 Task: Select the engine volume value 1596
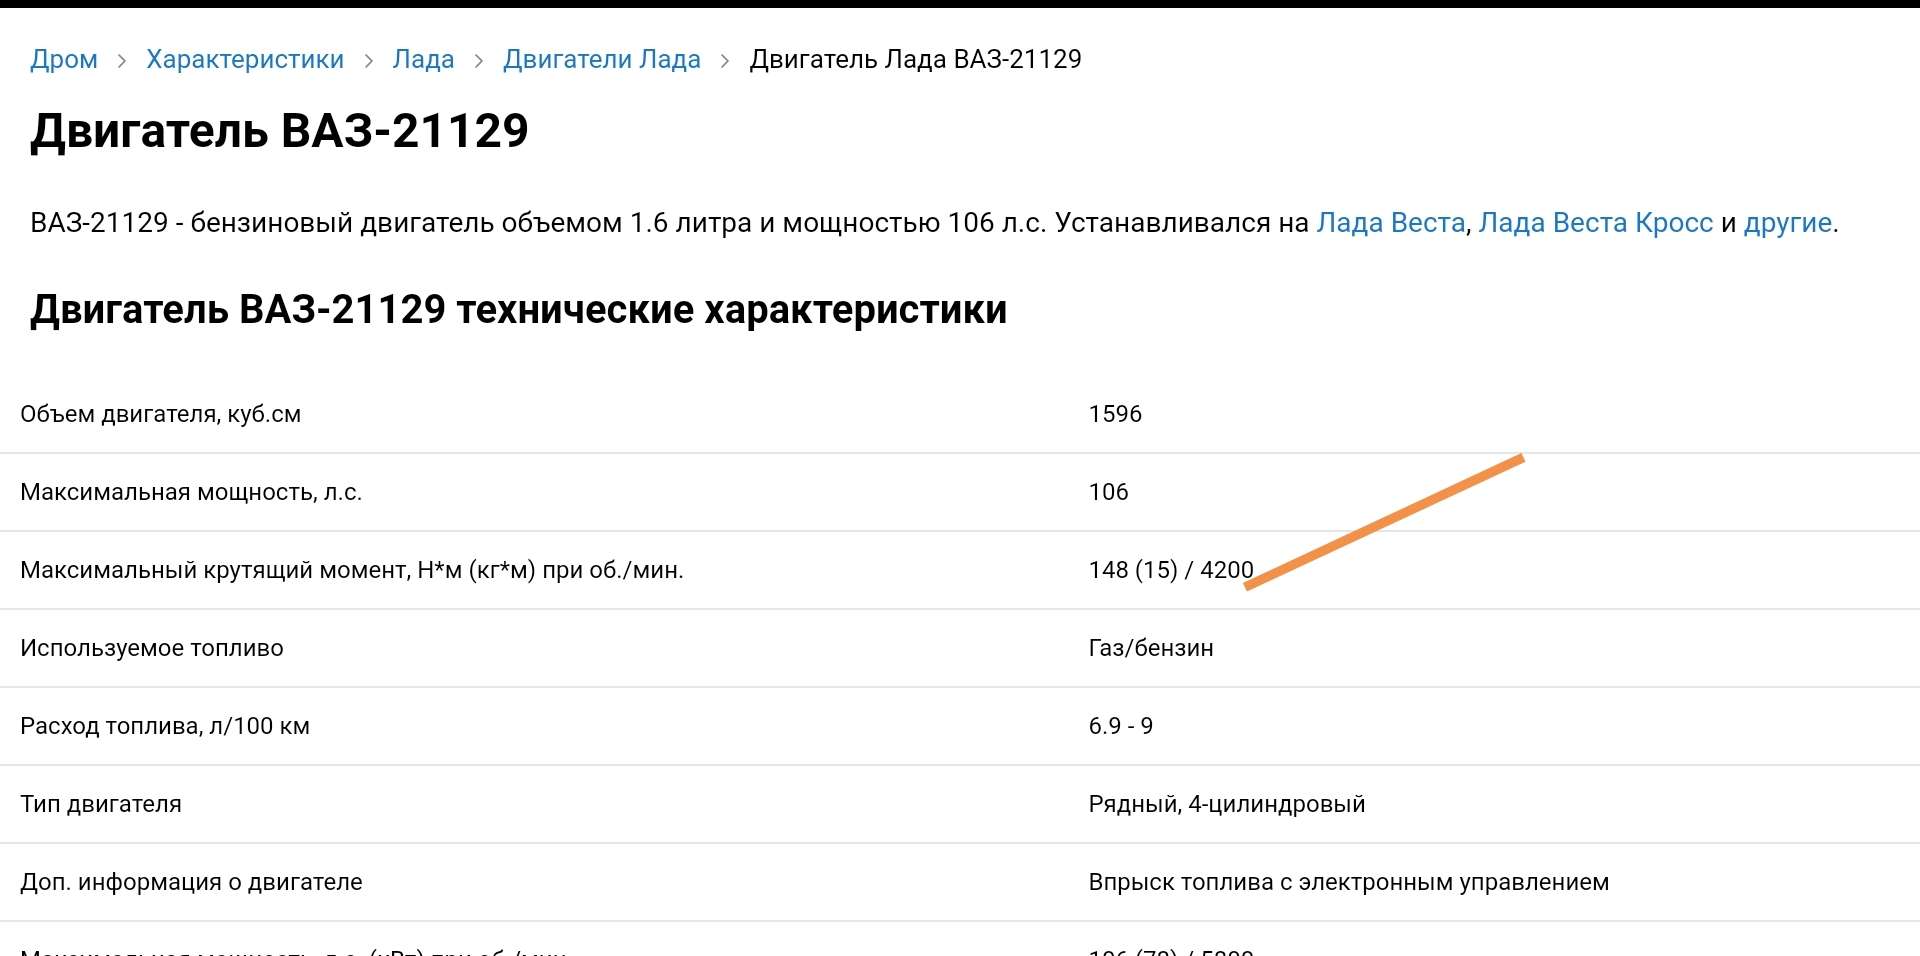click(x=1115, y=414)
